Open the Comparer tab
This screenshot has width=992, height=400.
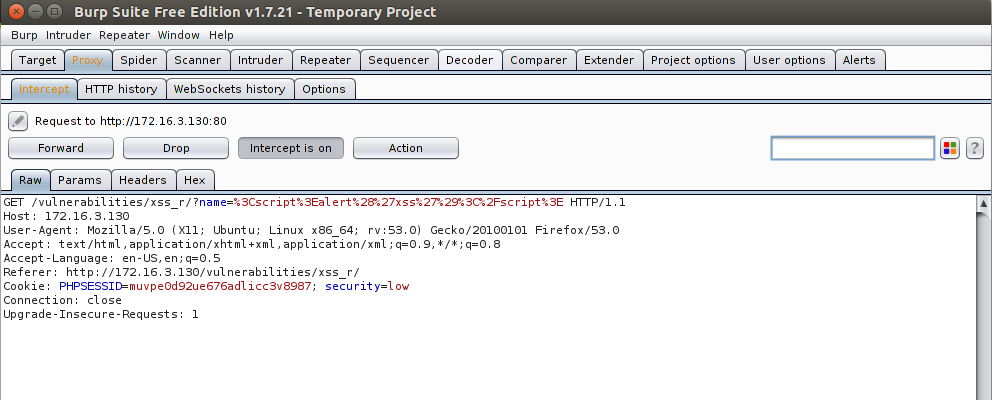pos(538,60)
